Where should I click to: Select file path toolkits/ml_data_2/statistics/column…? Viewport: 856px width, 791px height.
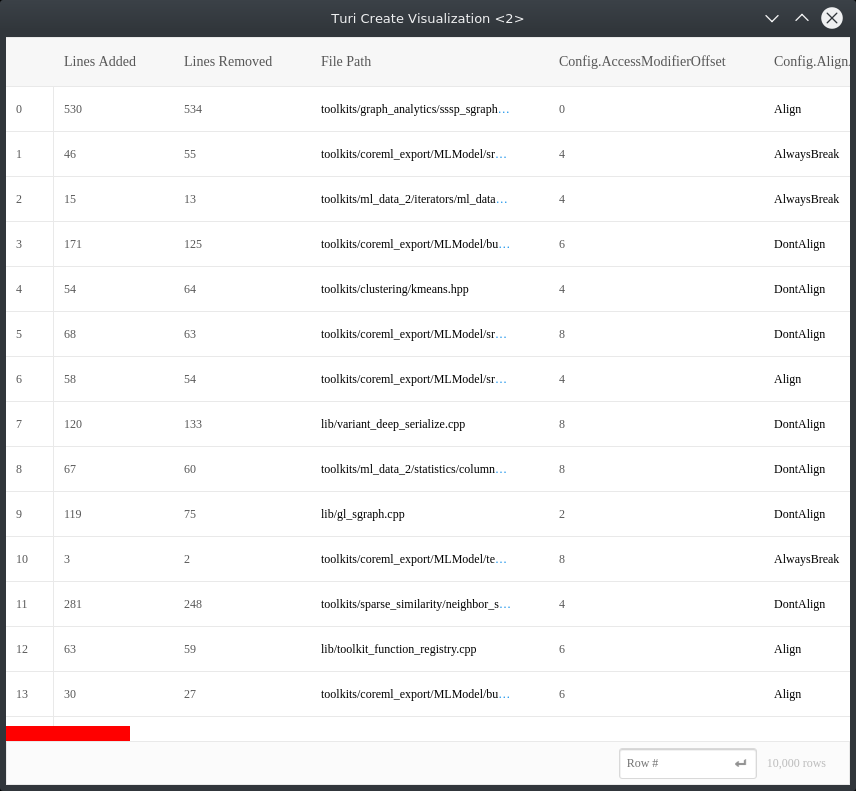point(414,469)
